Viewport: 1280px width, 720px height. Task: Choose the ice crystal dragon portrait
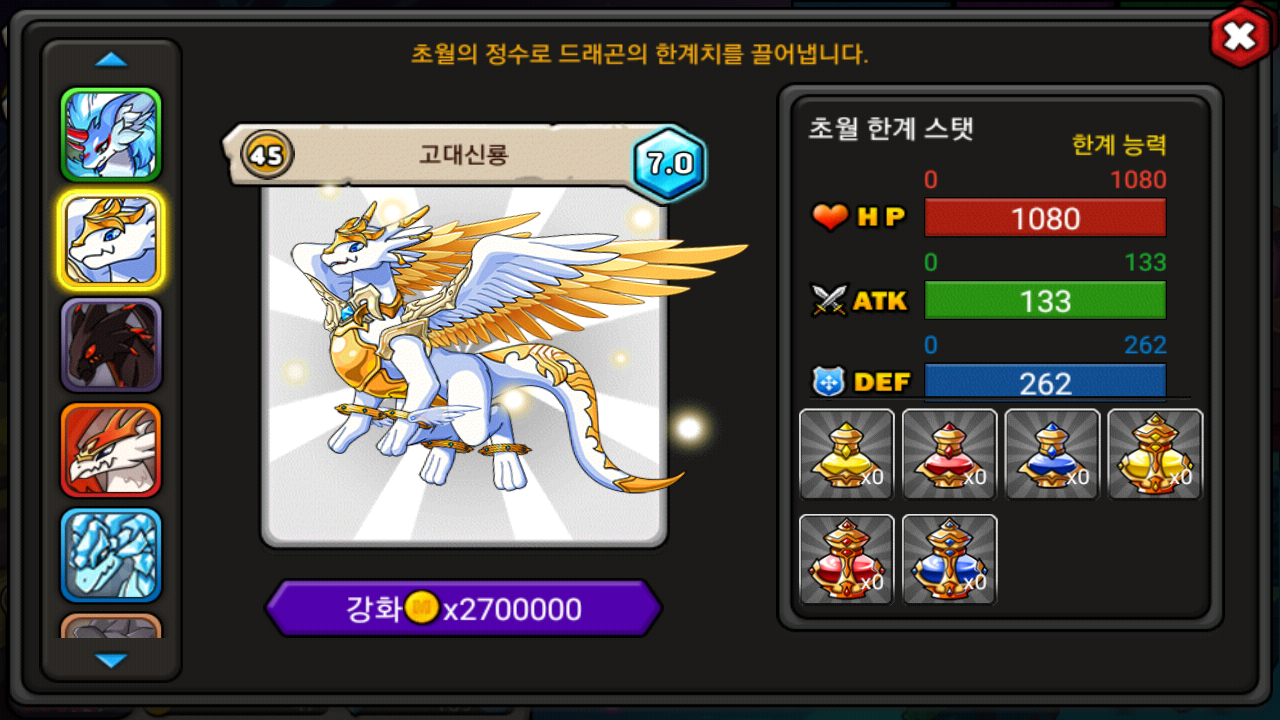[x=111, y=555]
